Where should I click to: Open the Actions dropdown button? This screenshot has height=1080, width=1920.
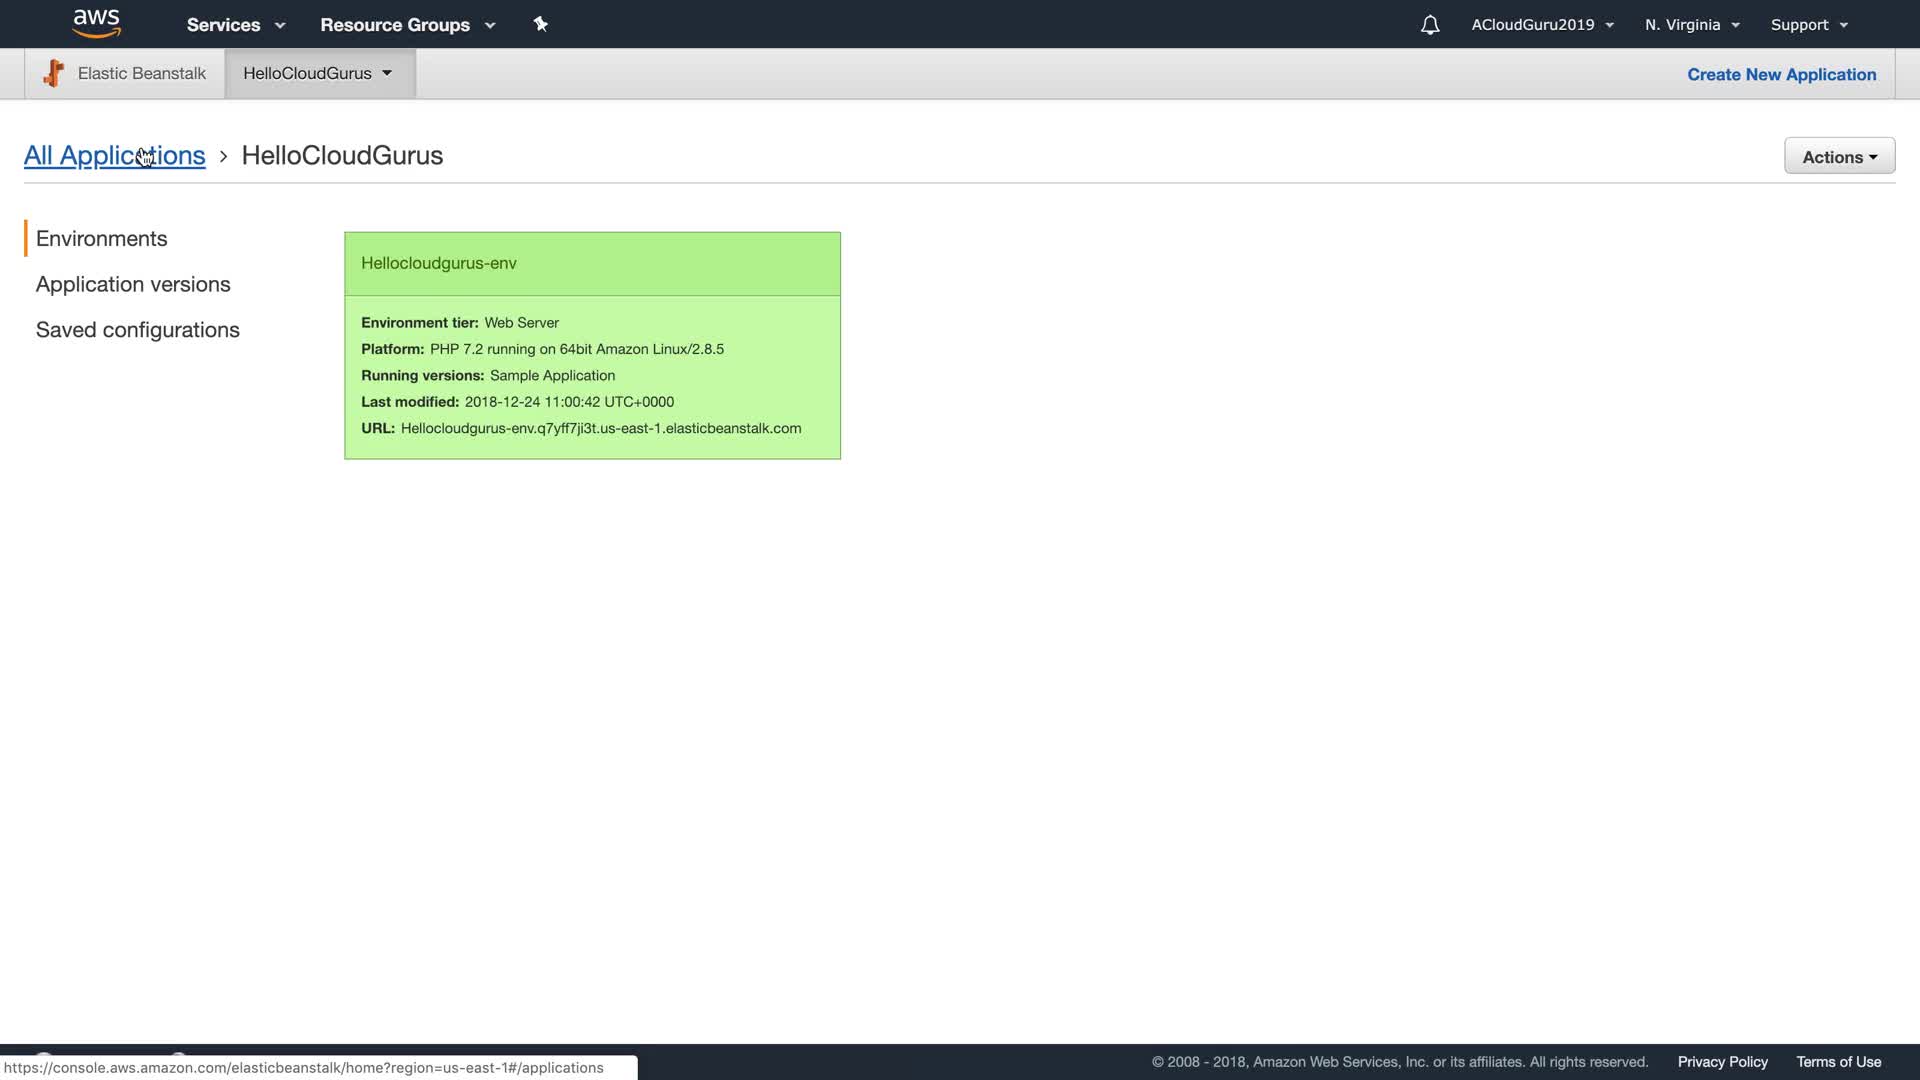point(1839,157)
